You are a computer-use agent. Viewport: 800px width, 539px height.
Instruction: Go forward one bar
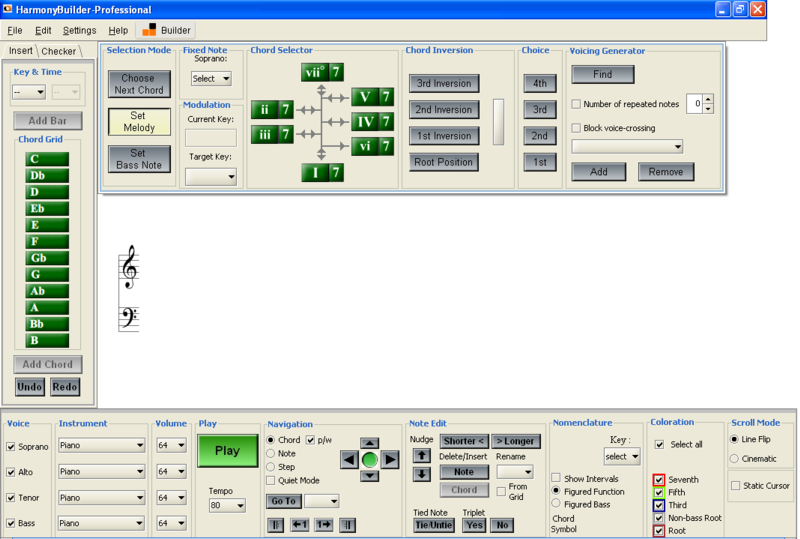coord(324,525)
